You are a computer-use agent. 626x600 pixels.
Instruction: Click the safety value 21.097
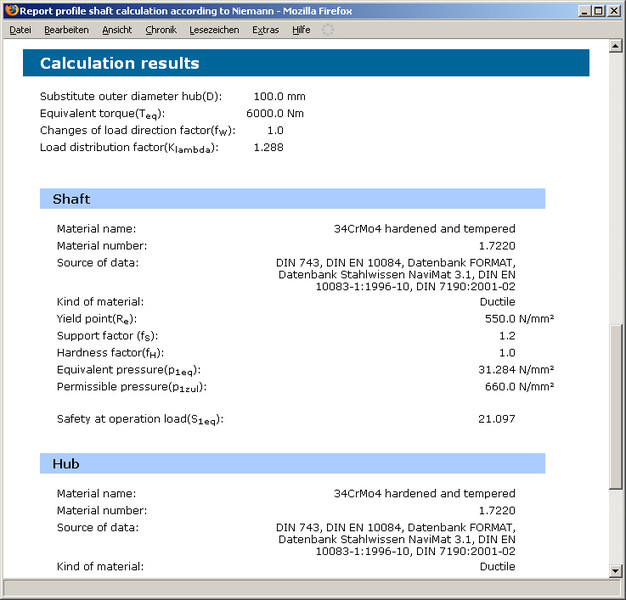(x=496, y=419)
